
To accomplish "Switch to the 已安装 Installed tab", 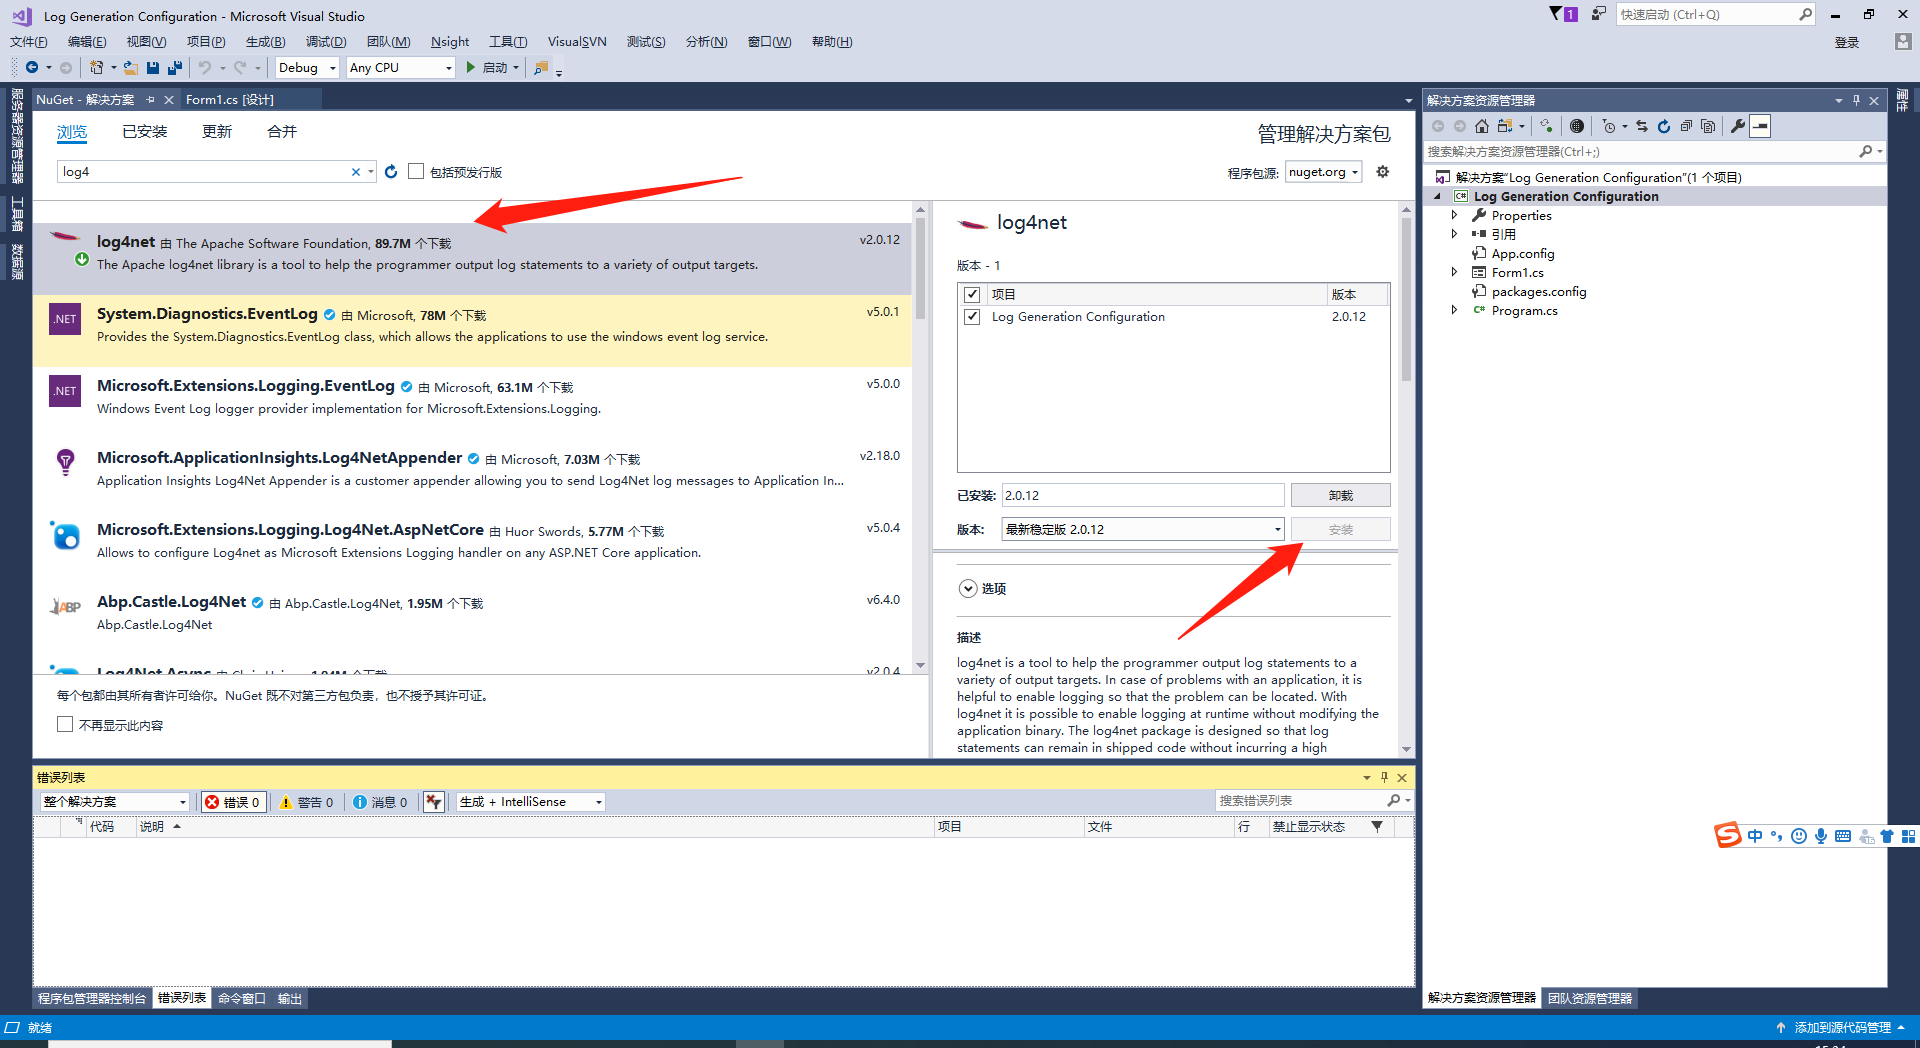I will click(x=145, y=131).
